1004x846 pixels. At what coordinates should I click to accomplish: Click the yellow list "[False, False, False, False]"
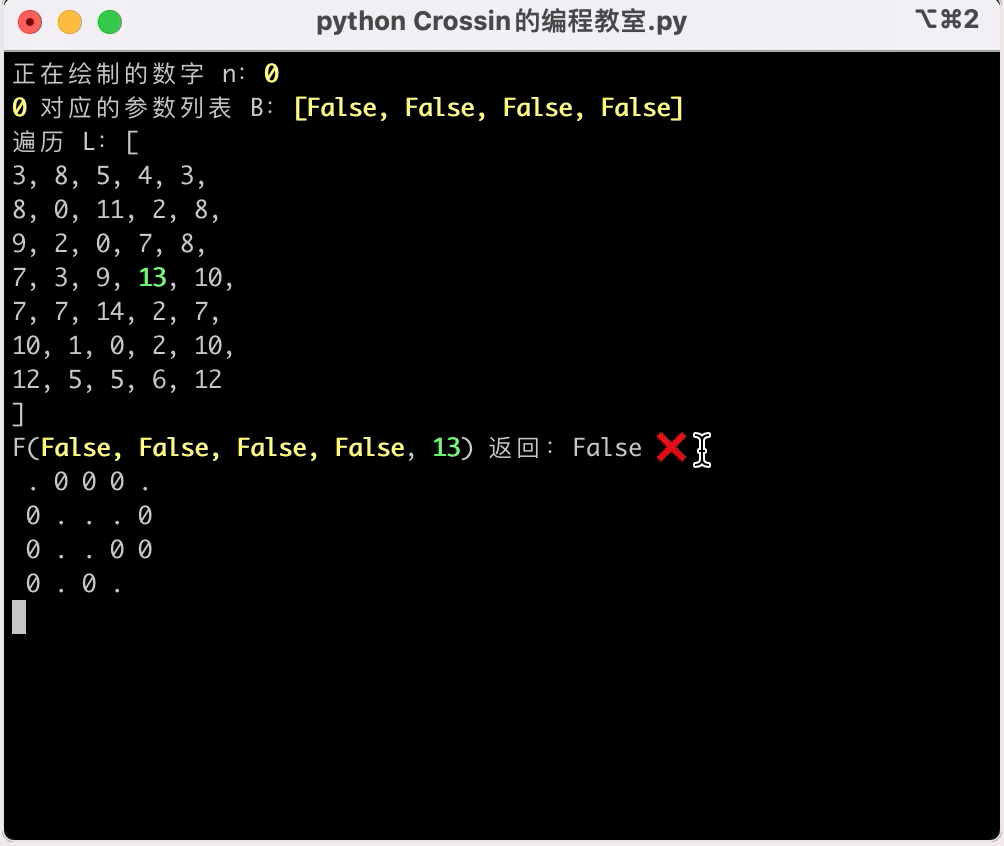[489, 108]
